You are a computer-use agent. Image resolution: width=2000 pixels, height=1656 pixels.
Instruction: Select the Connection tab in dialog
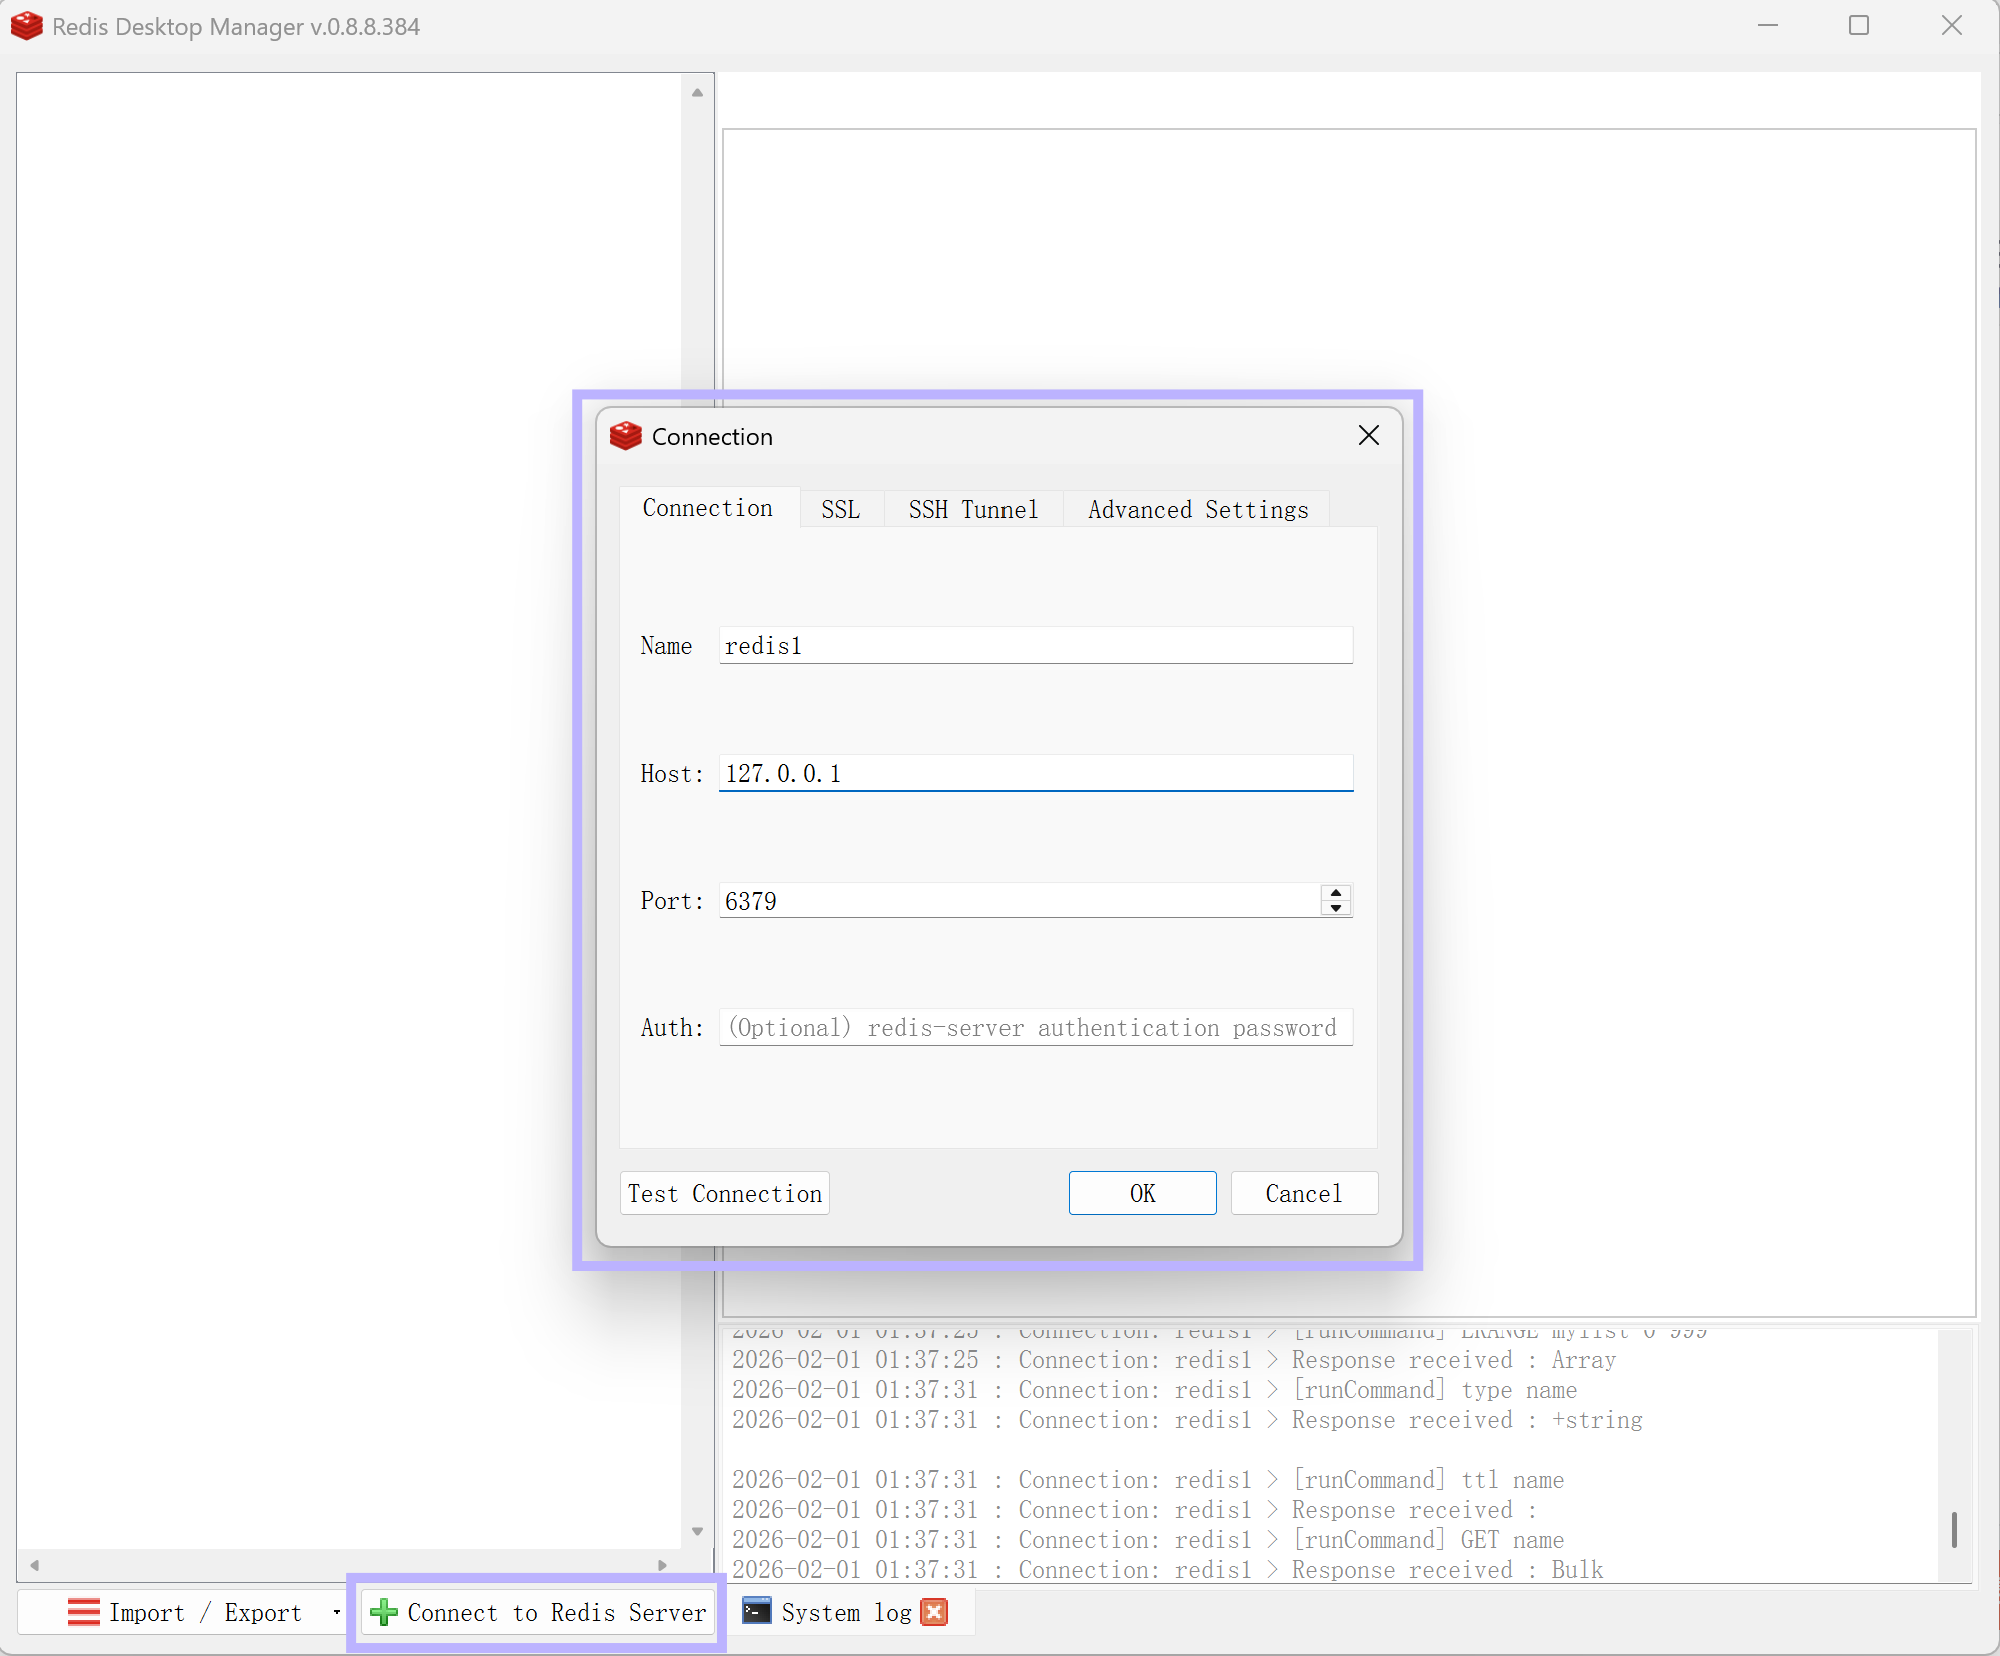(x=708, y=508)
